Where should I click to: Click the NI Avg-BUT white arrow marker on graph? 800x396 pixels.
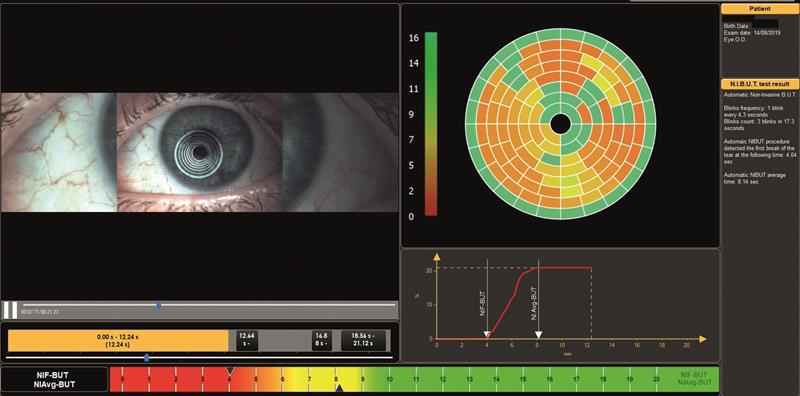538,335
